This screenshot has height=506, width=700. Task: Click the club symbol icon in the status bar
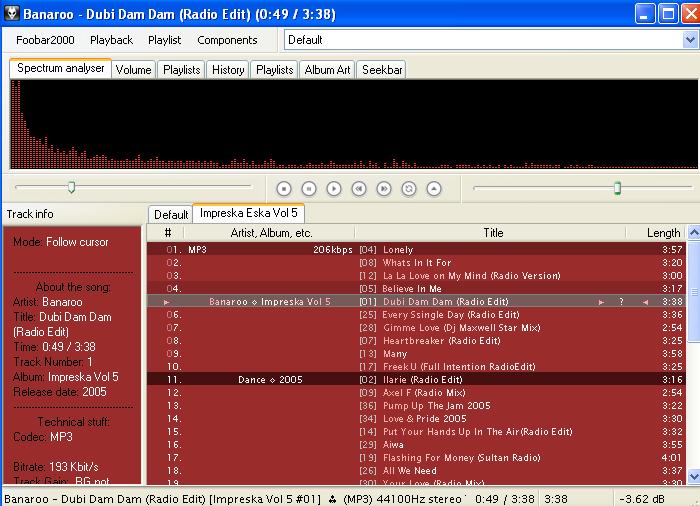(x=333, y=499)
